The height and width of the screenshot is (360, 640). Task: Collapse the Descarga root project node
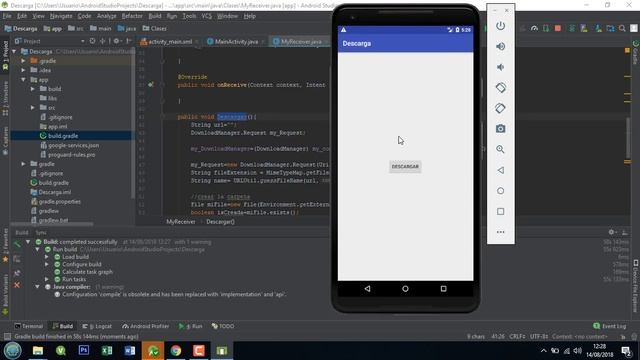[x=14, y=51]
